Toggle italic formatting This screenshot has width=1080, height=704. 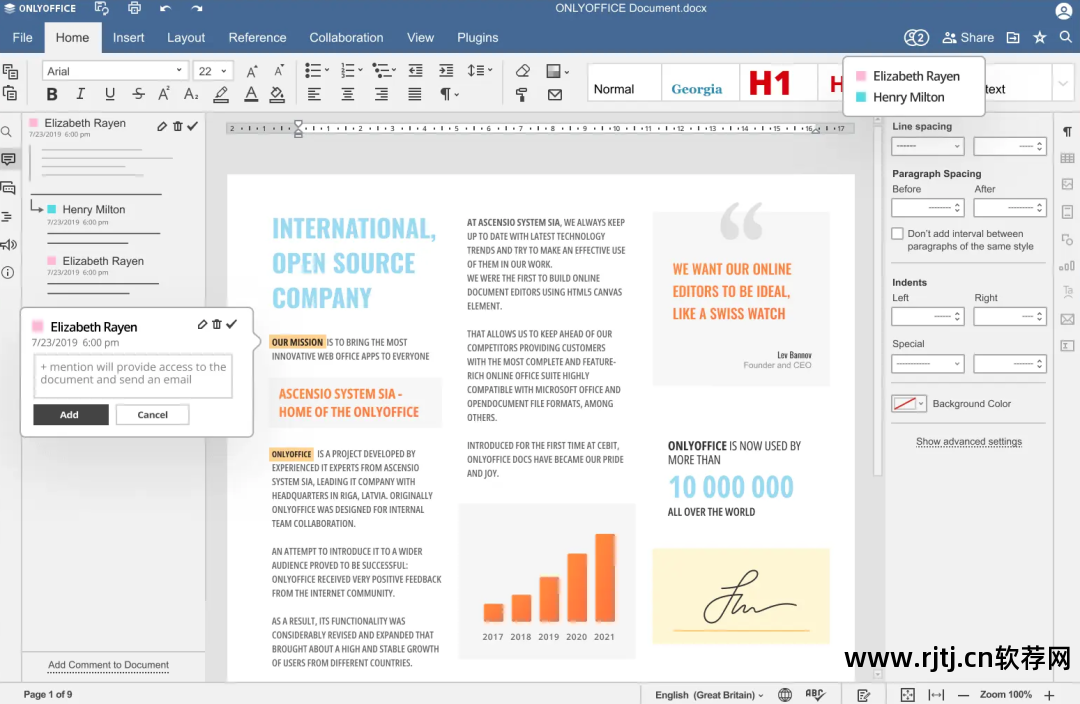(81, 94)
